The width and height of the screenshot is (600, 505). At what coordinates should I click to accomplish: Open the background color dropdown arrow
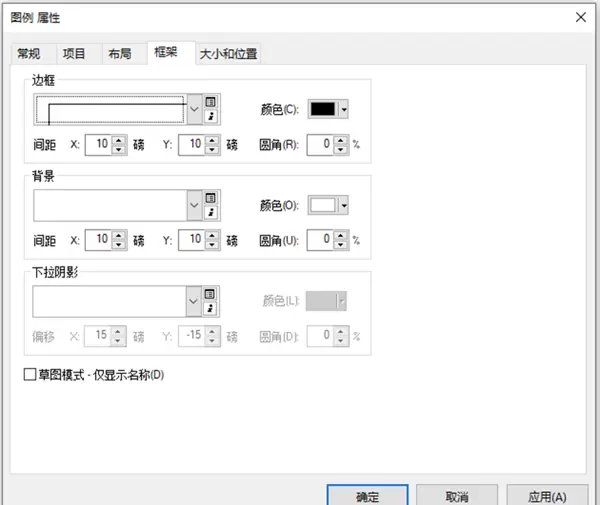coord(344,205)
